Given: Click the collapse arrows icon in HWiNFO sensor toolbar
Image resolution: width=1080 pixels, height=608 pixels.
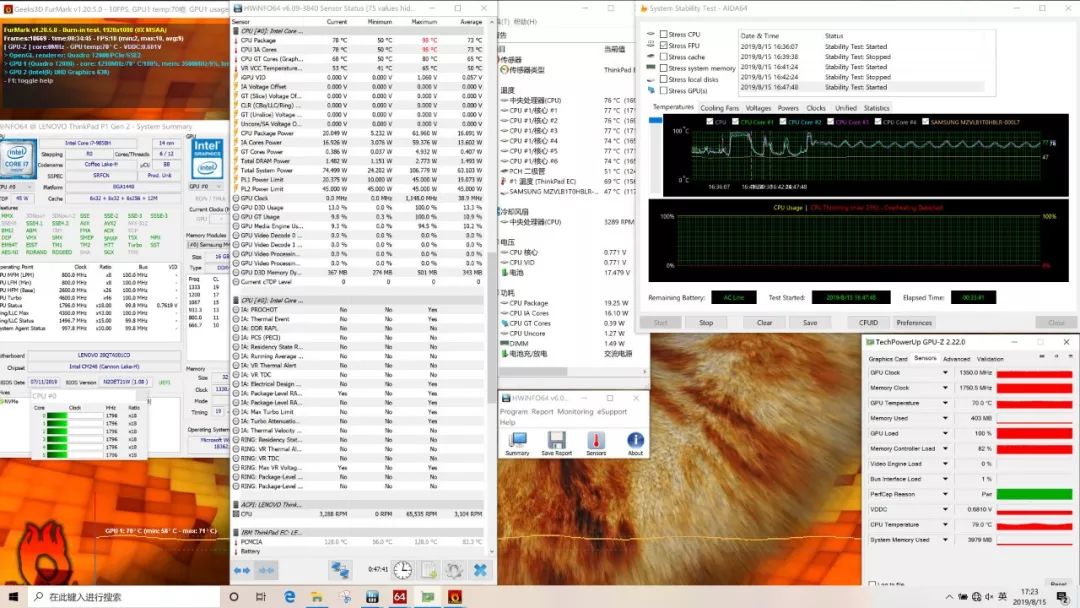Looking at the screenshot, I should pos(266,570).
